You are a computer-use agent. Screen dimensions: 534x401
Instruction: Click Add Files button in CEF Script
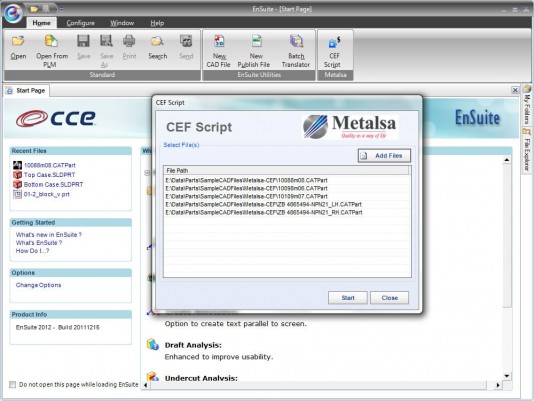pyautogui.click(x=384, y=156)
